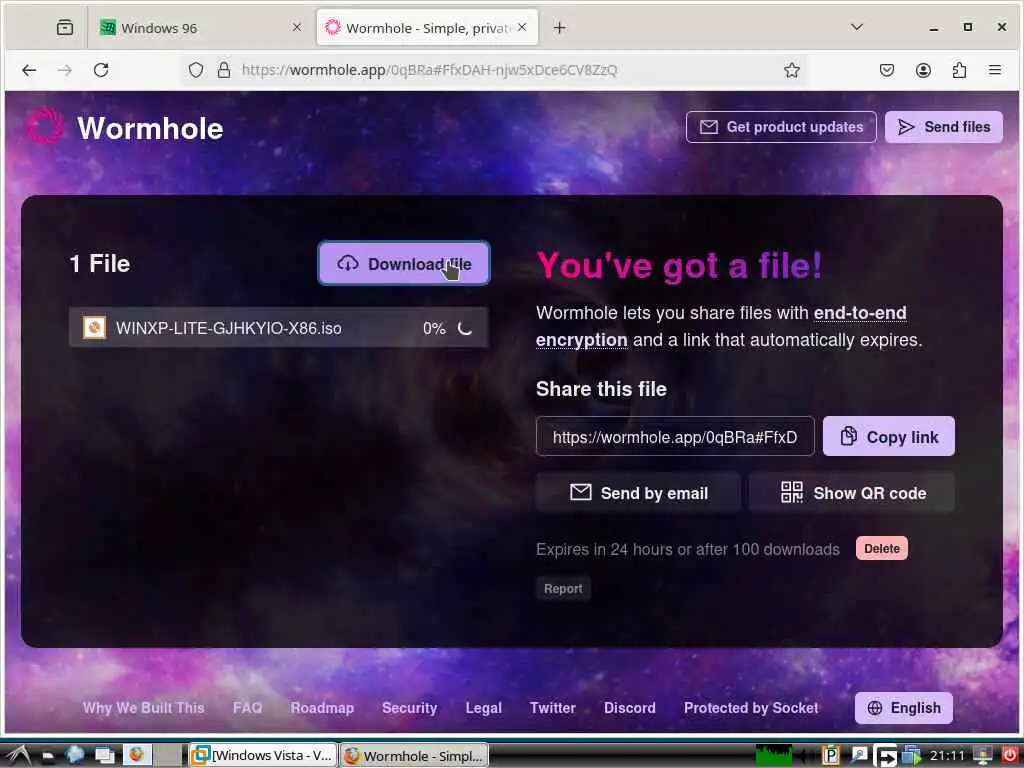Click the network monitor tray icon
The image size is (1024, 768).
pos(982,756)
